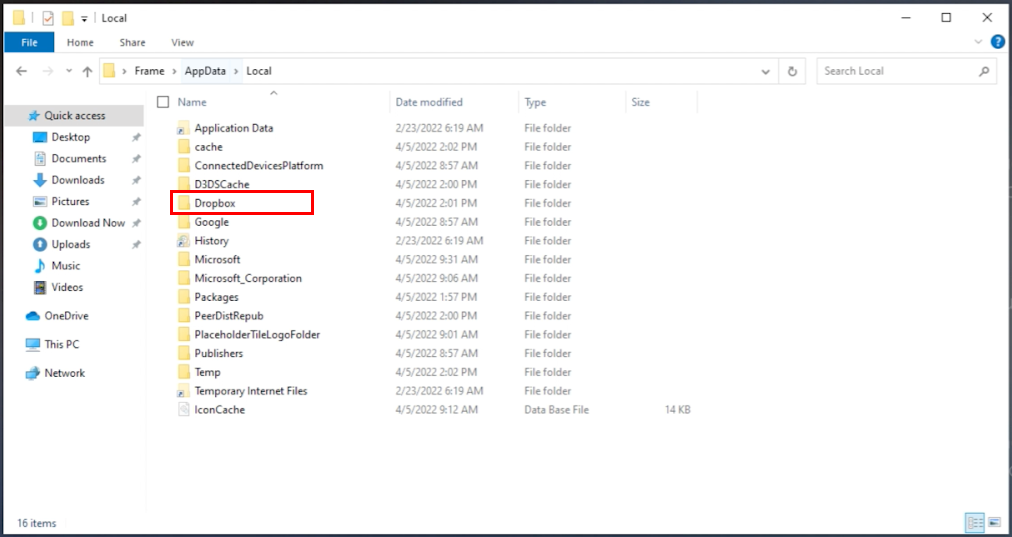
Task: Expand the Frame breadcrumb chevron
Action: [x=174, y=71]
